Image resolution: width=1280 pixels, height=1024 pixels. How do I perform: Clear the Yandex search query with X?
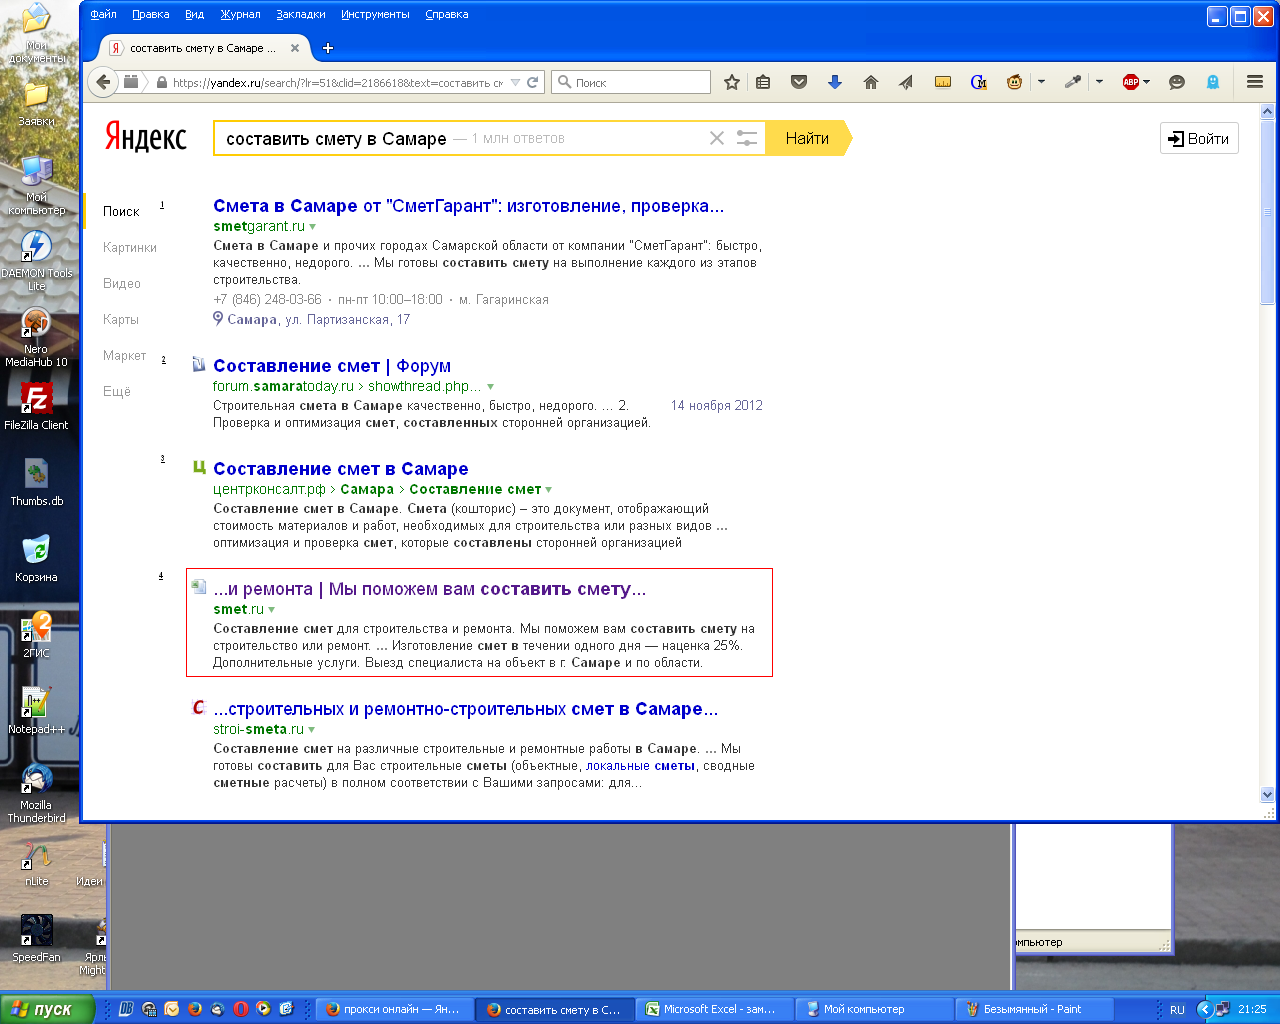[x=717, y=138]
